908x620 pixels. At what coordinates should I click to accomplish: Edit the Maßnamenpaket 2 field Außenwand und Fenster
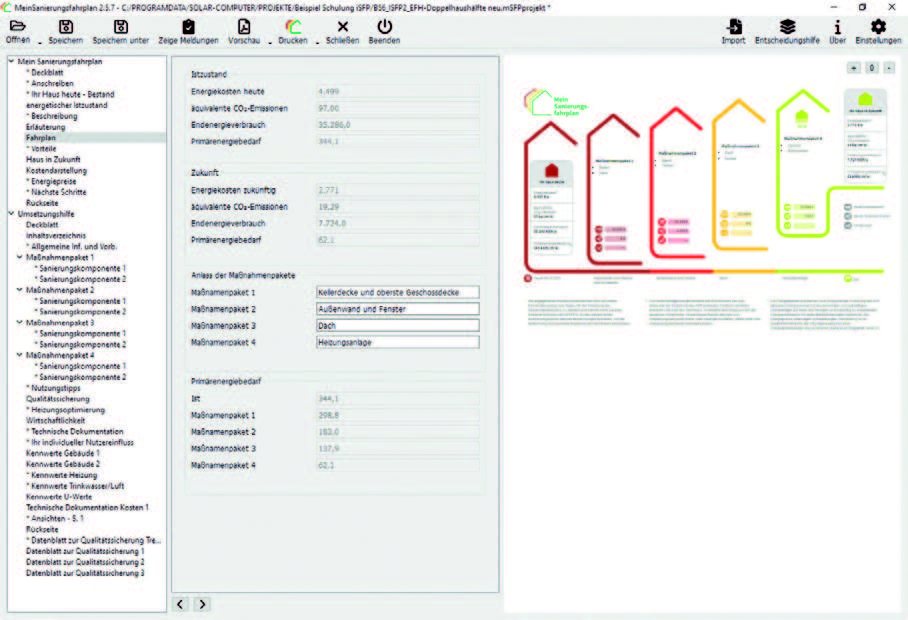coord(398,309)
